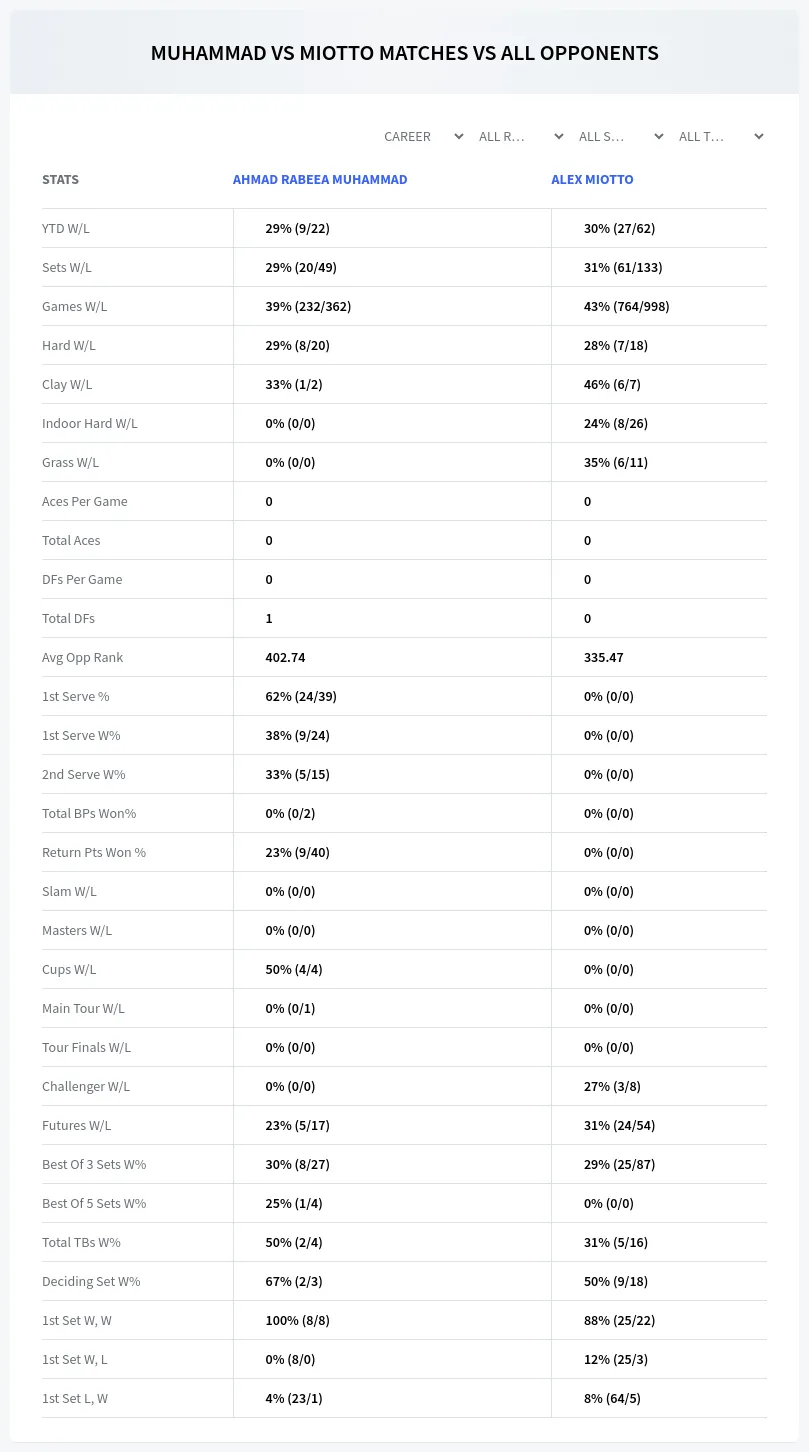
Task: Expand the ALL R... filter dropdown
Action: click(520, 136)
